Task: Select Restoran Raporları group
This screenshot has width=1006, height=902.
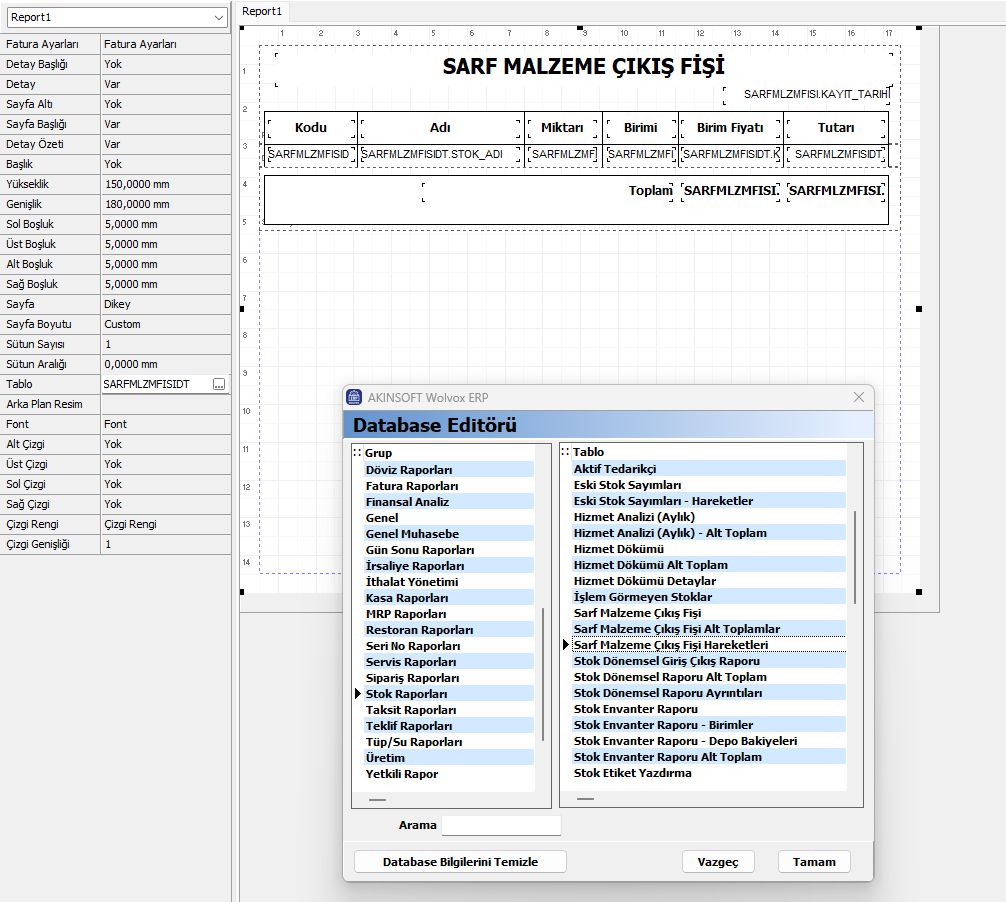Action: (x=449, y=630)
